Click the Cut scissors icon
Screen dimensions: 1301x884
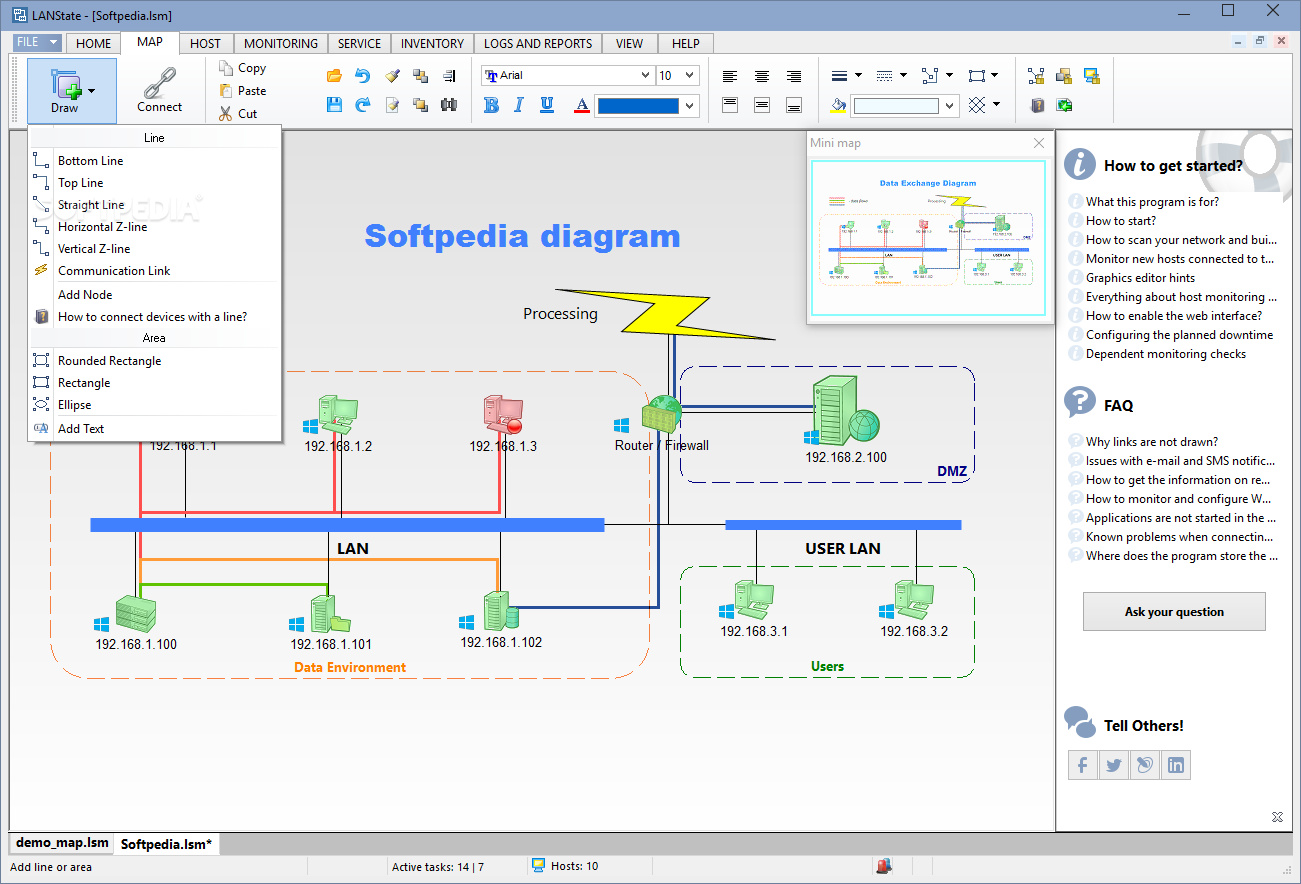click(226, 114)
